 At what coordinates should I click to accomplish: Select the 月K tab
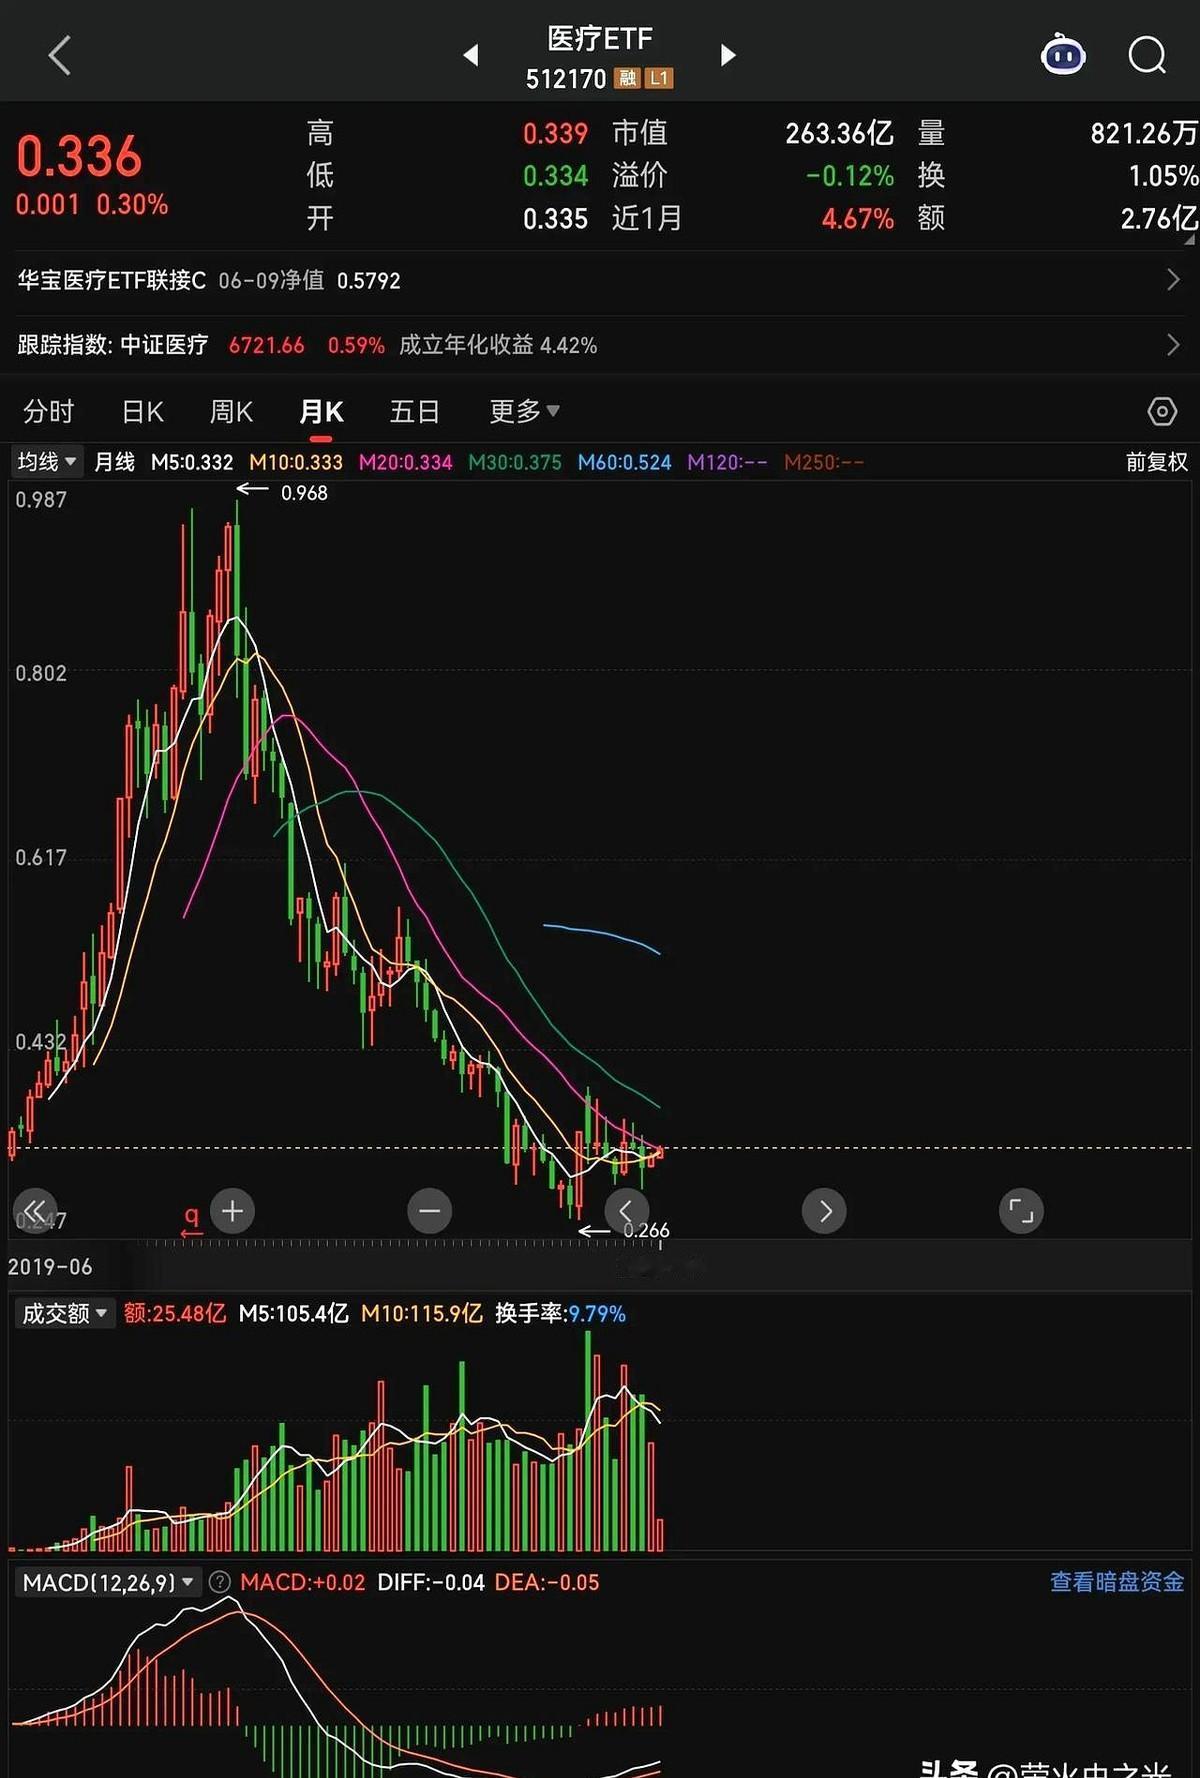[x=321, y=411]
